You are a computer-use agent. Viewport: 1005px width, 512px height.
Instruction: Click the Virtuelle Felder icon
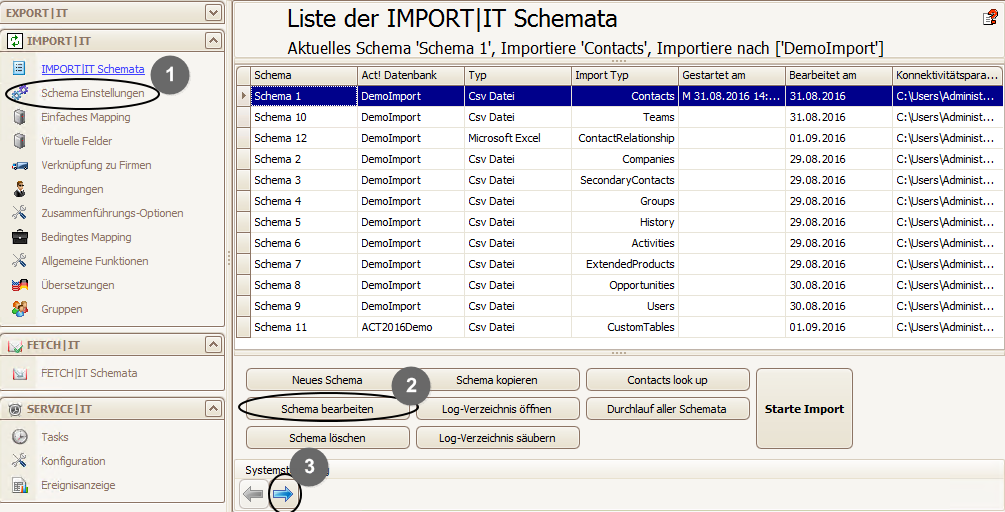click(19, 141)
